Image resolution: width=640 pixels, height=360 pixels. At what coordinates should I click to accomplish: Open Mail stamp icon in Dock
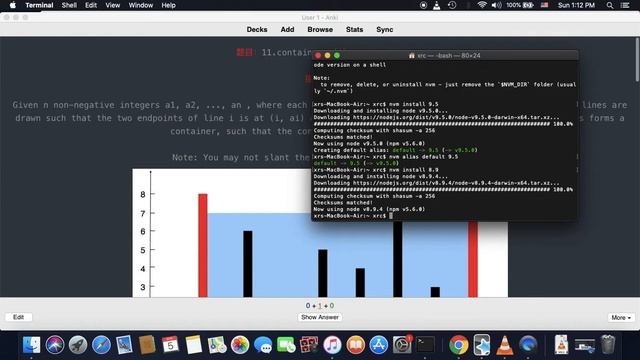tap(124, 345)
